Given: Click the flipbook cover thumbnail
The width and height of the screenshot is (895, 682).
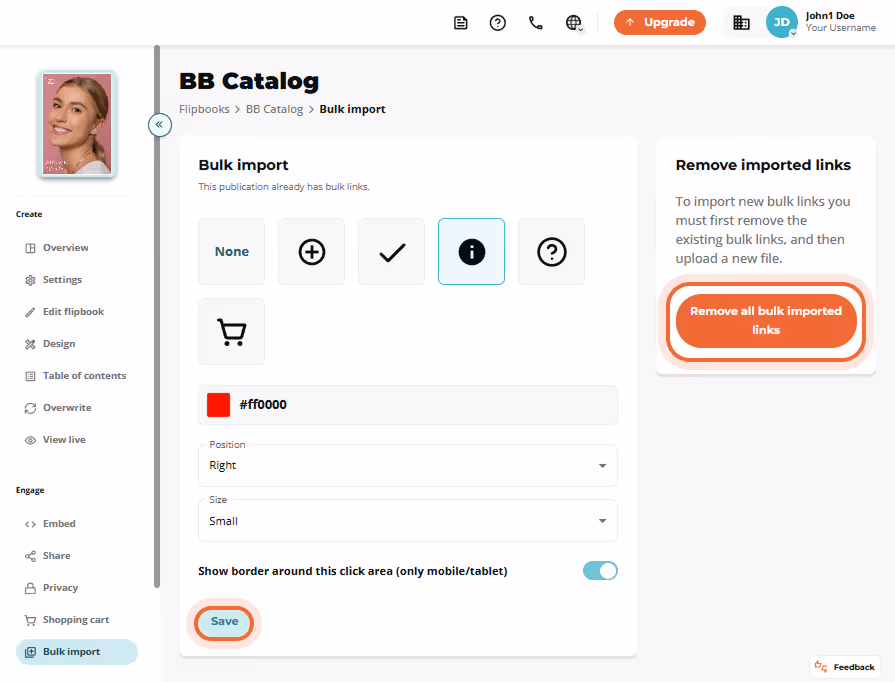Looking at the screenshot, I should tap(77, 124).
